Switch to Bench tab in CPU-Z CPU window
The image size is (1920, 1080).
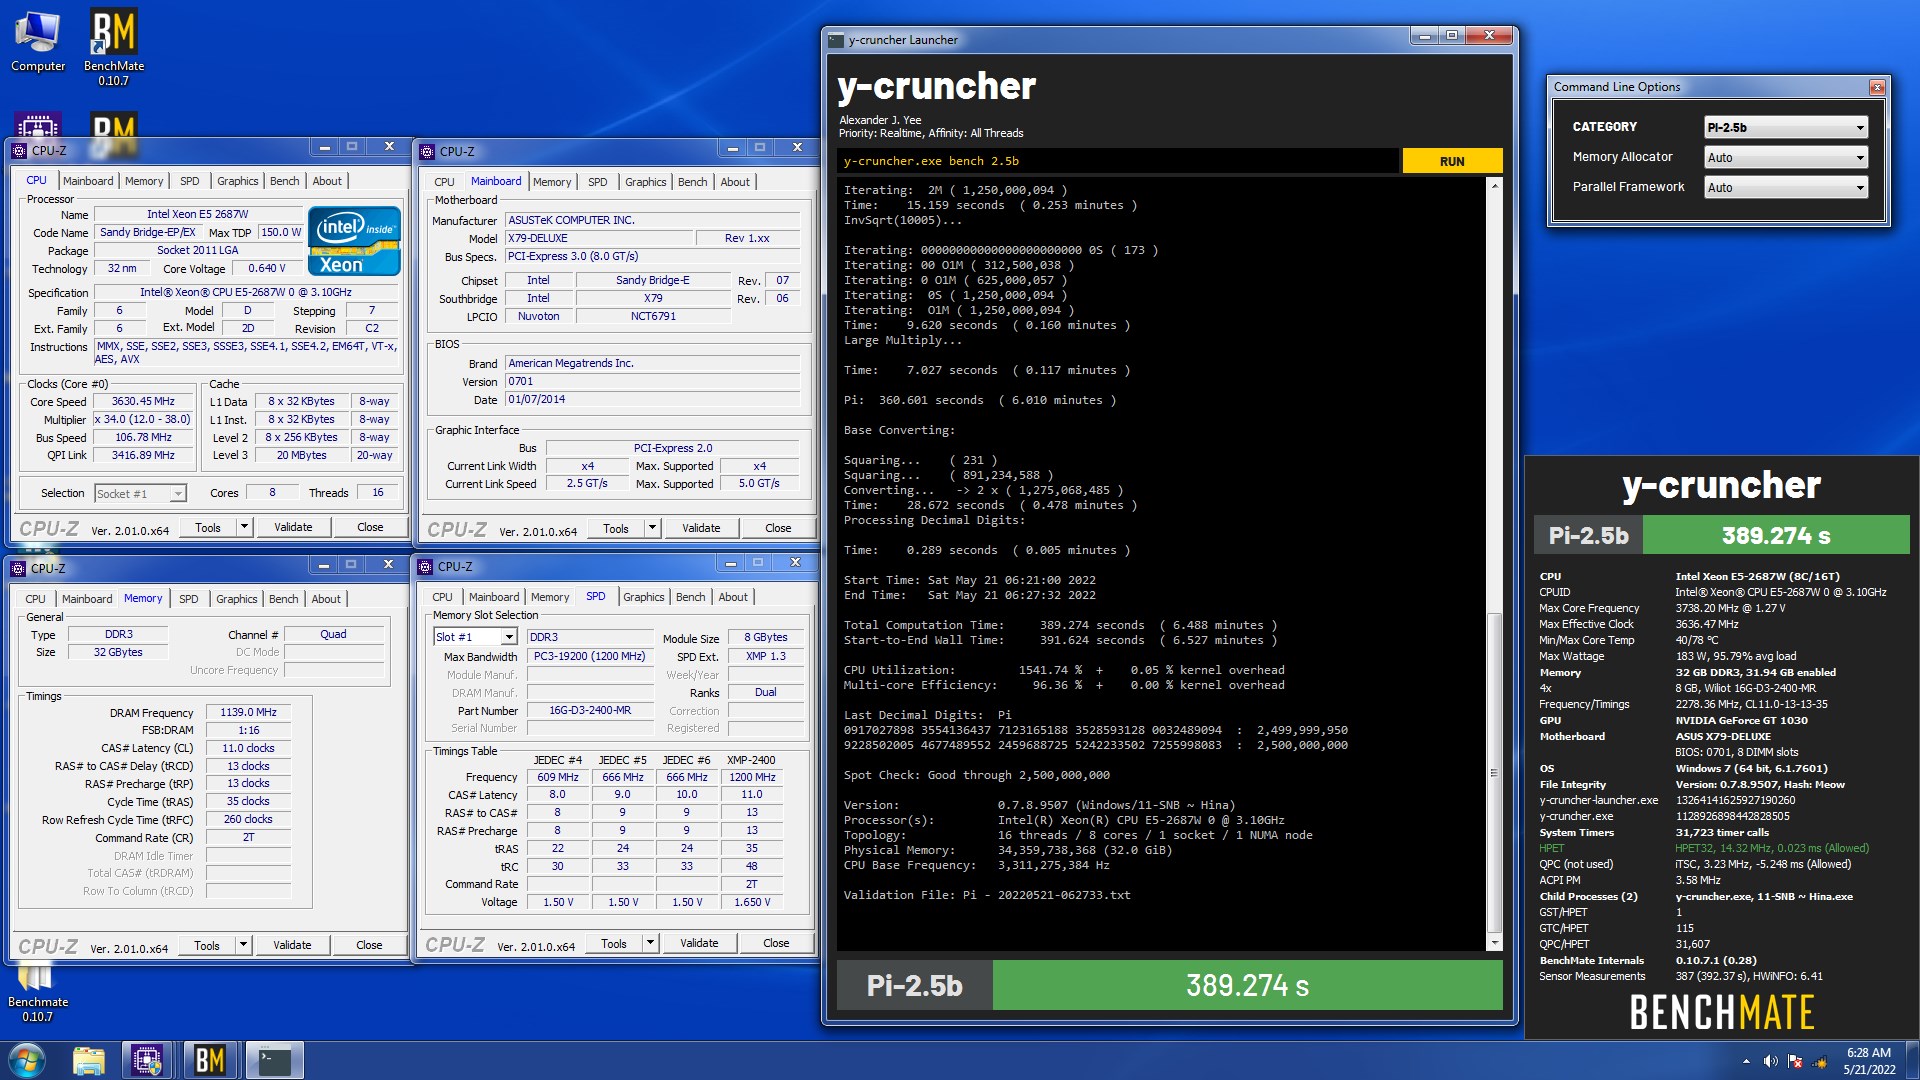tap(284, 181)
